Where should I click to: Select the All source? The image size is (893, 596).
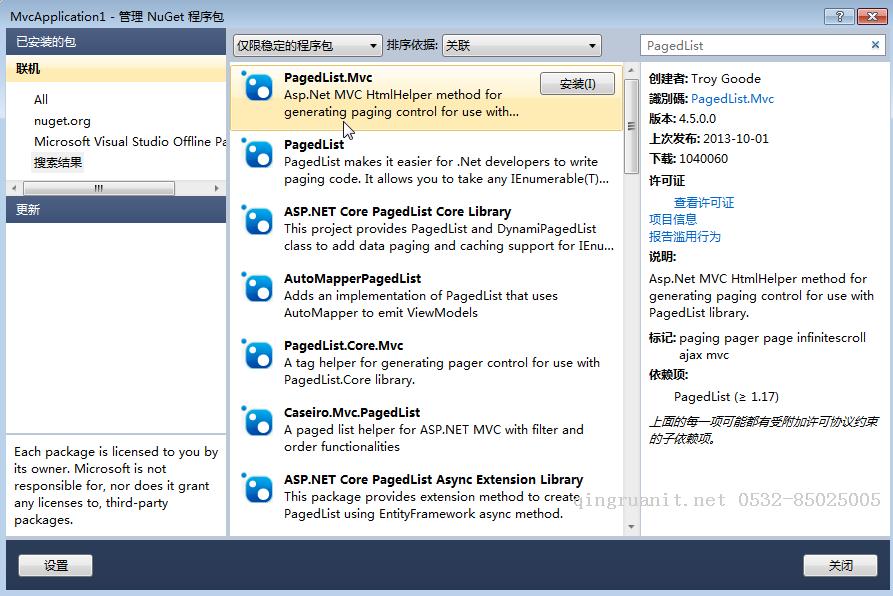[41, 100]
